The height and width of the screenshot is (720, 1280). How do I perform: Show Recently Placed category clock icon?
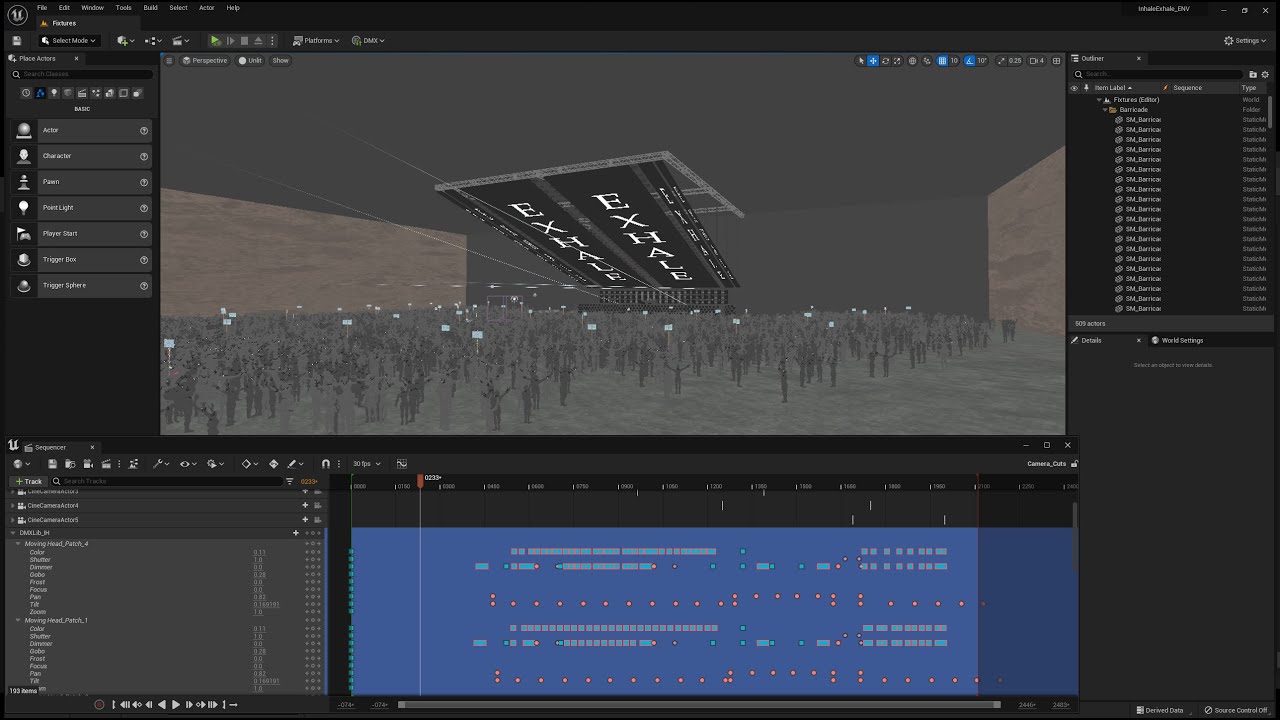click(x=26, y=93)
